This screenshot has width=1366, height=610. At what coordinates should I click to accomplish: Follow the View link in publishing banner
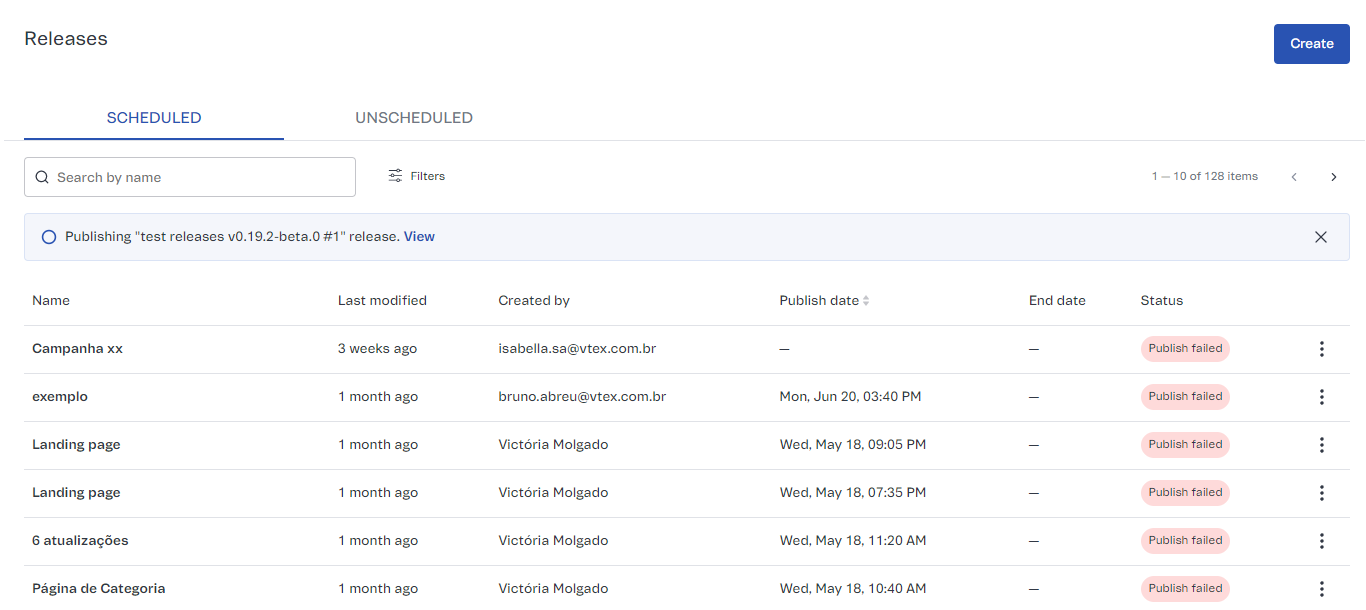(x=419, y=237)
